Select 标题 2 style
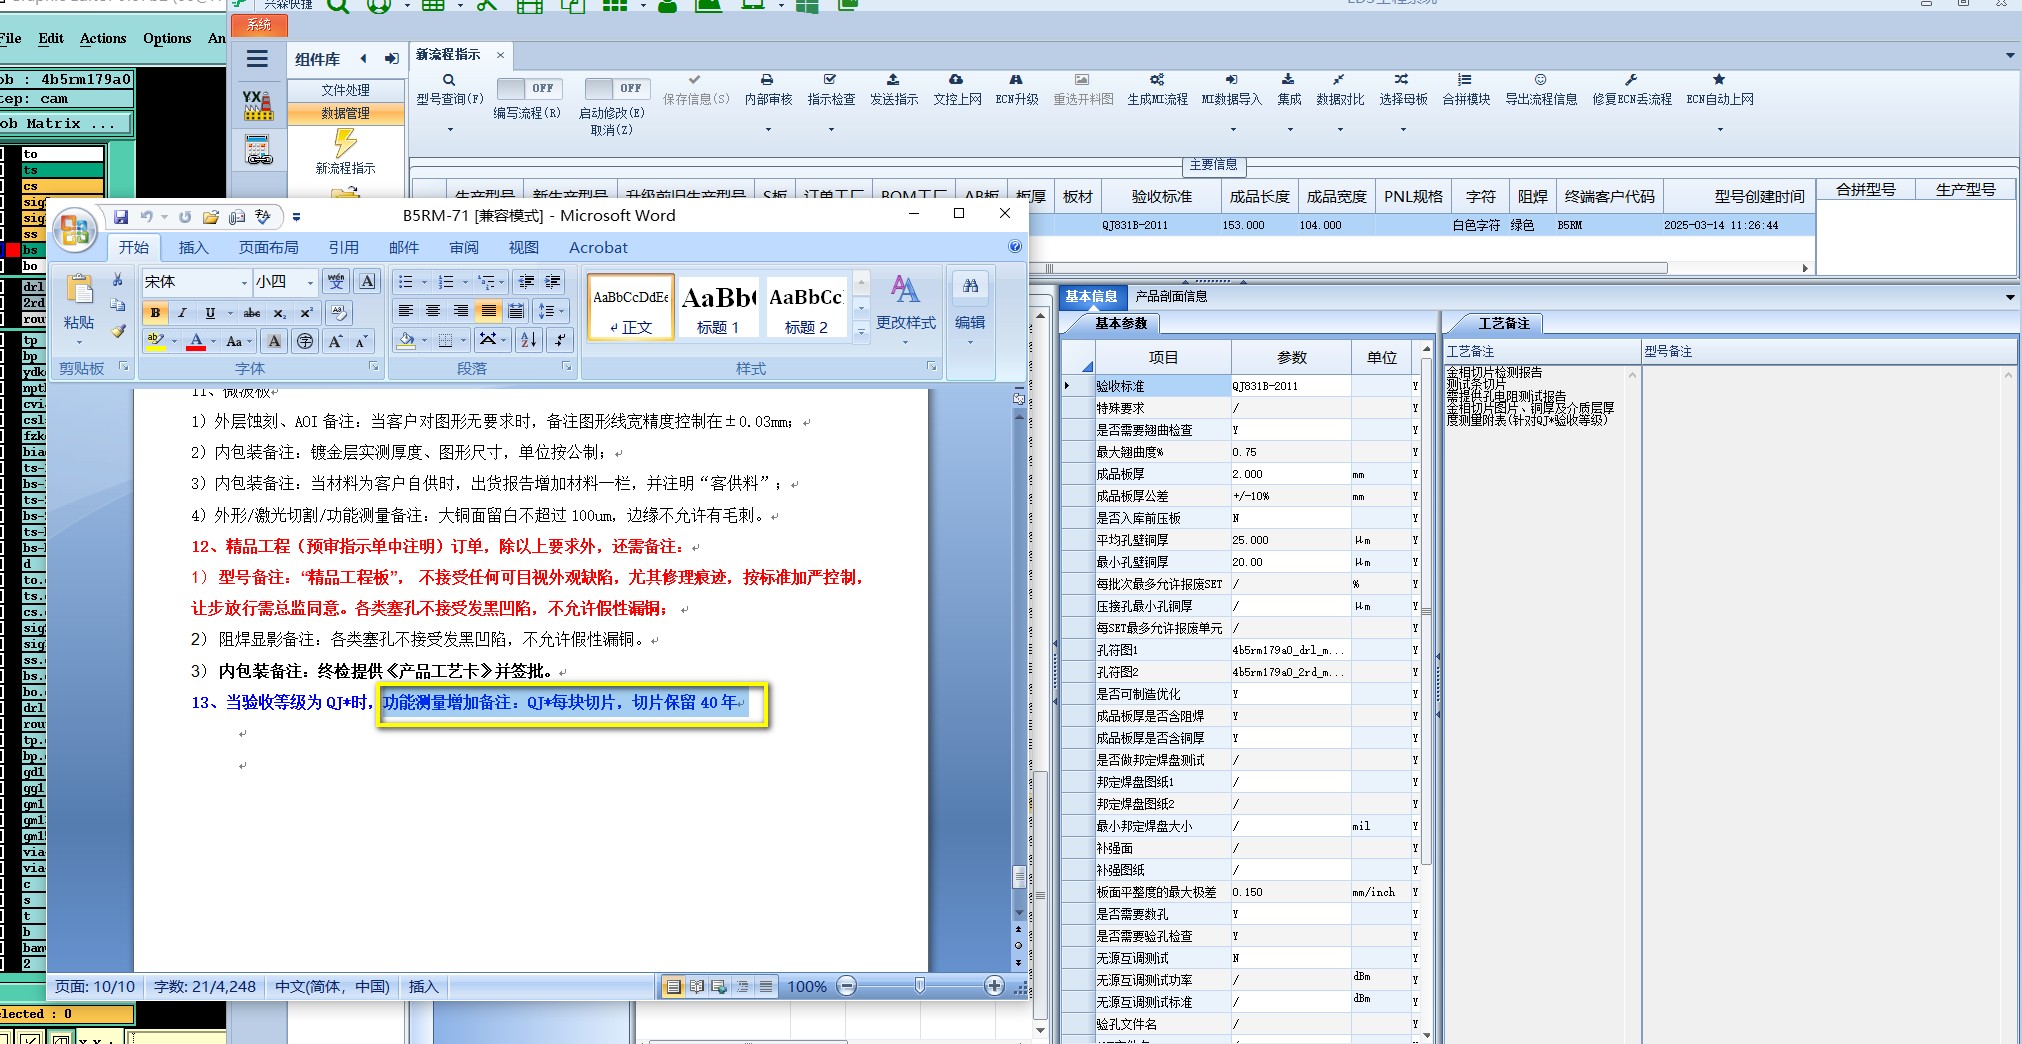This screenshot has width=2022, height=1044. [806, 308]
